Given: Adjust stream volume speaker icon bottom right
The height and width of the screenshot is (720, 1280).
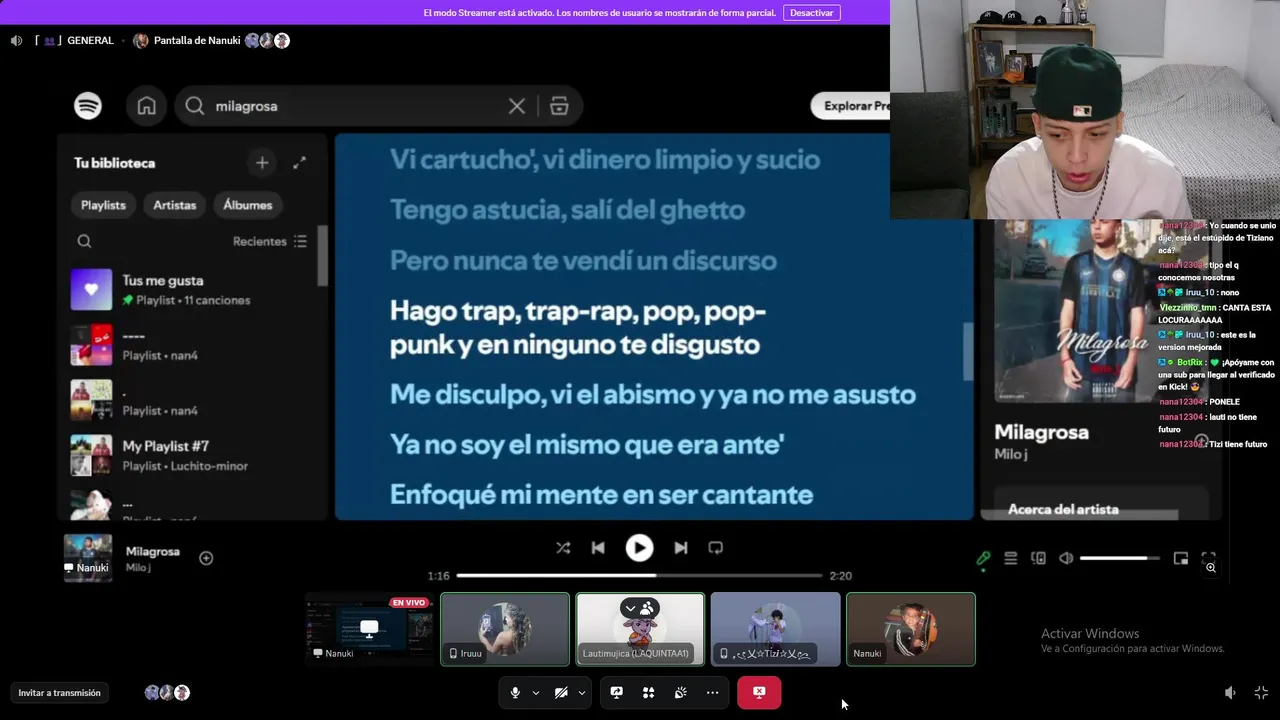Looking at the screenshot, I should coord(1230,692).
